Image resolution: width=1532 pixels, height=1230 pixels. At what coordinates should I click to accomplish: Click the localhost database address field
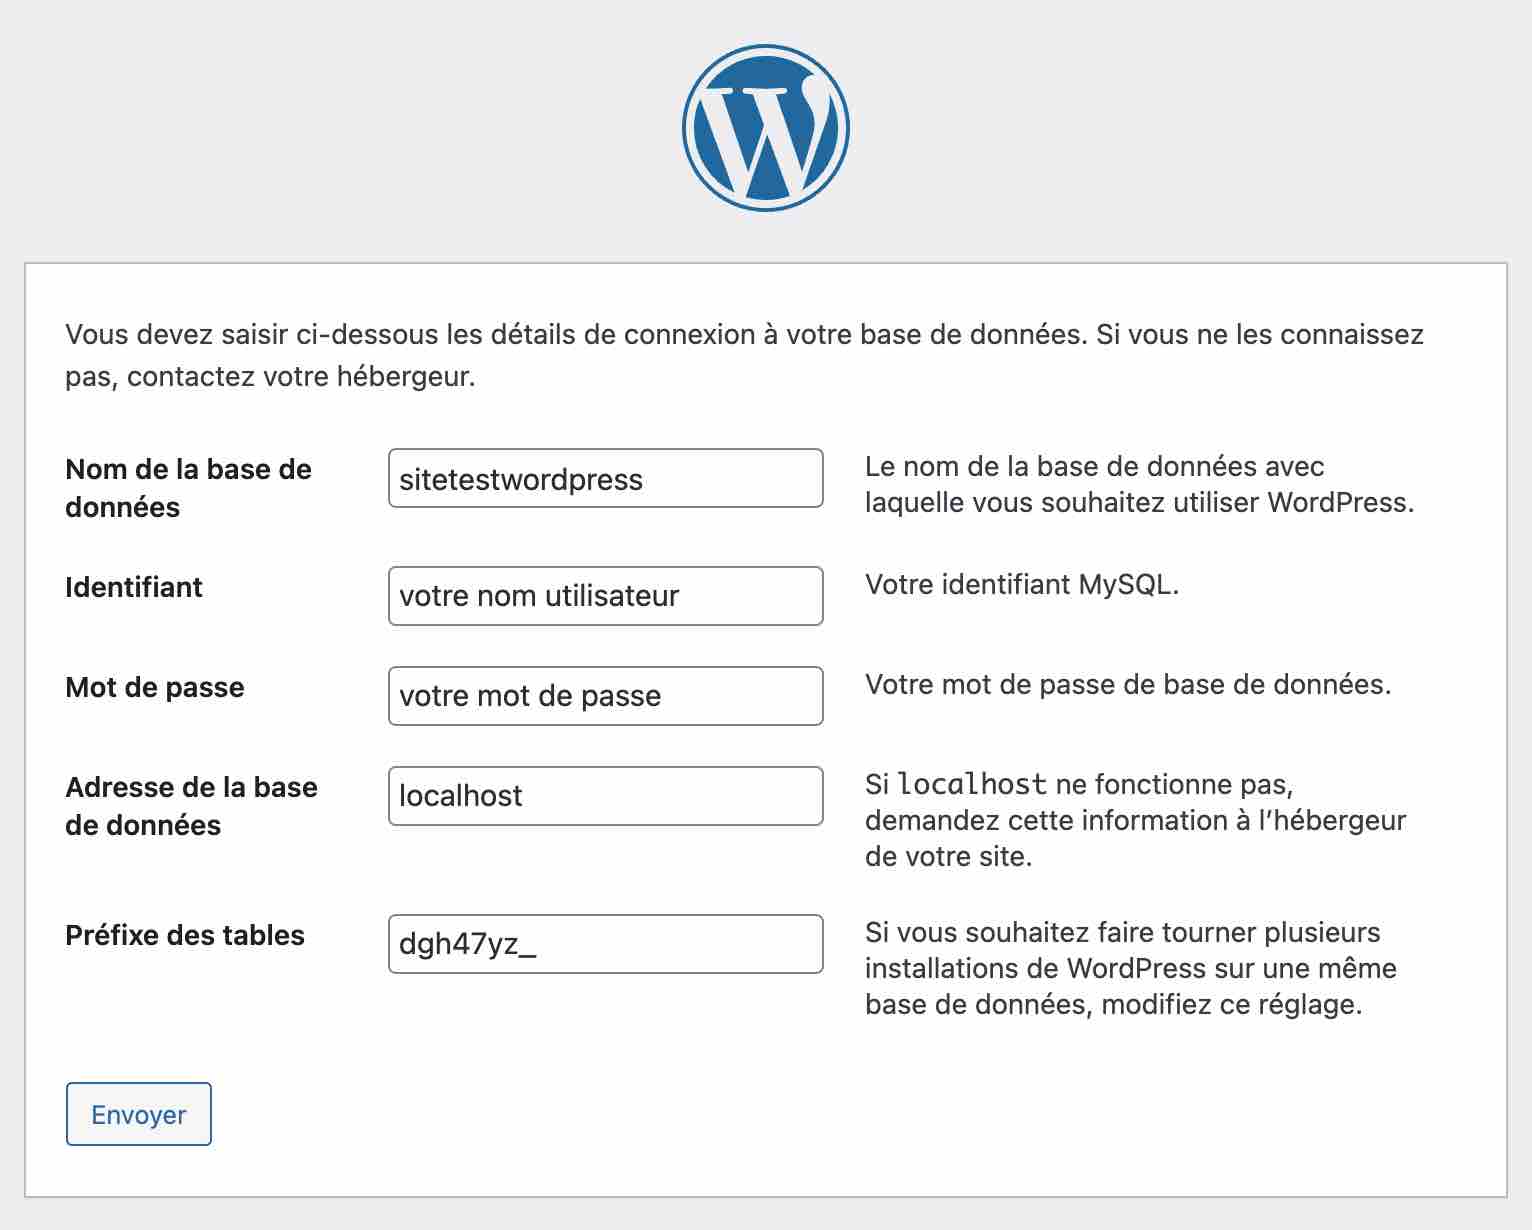click(x=604, y=796)
